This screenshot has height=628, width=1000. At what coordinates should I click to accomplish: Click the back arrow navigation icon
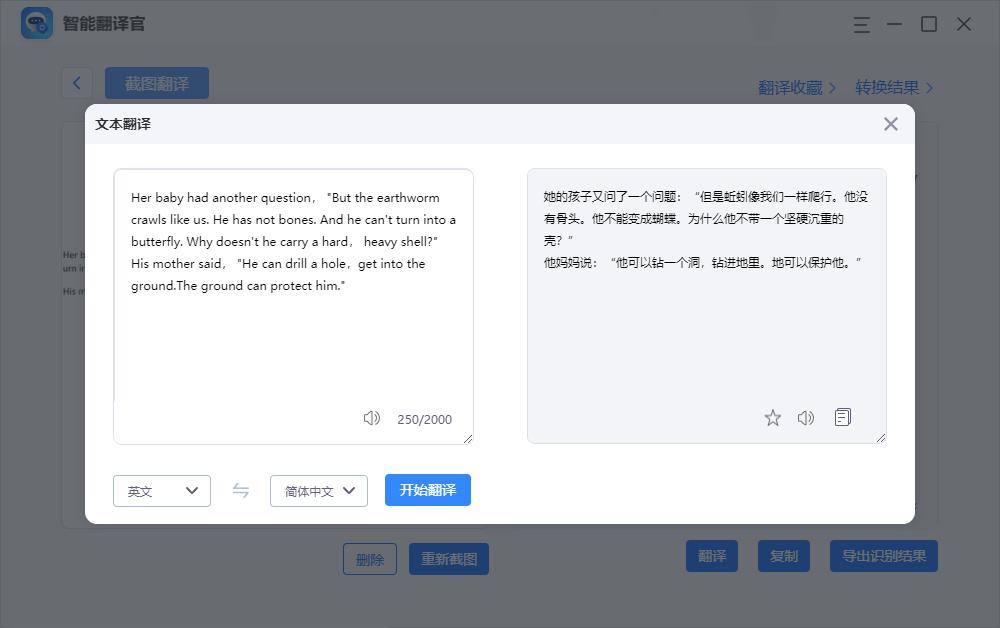77,83
